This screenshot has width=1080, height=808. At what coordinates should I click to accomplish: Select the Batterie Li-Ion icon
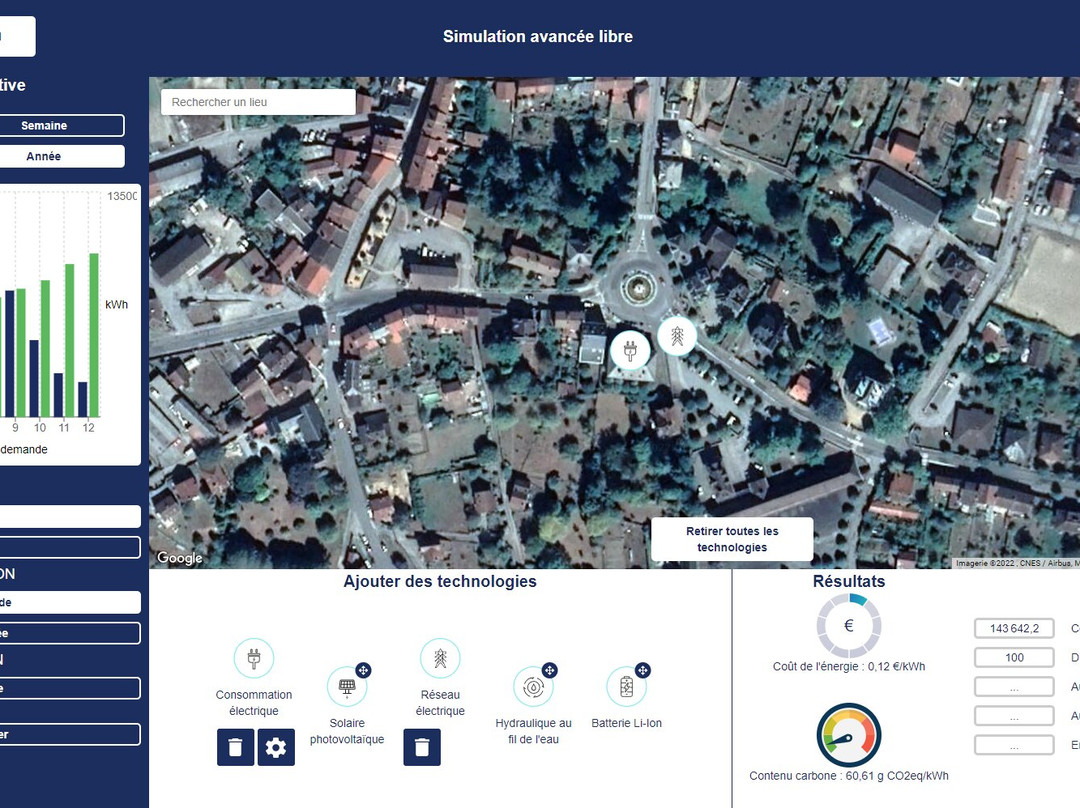[626, 686]
